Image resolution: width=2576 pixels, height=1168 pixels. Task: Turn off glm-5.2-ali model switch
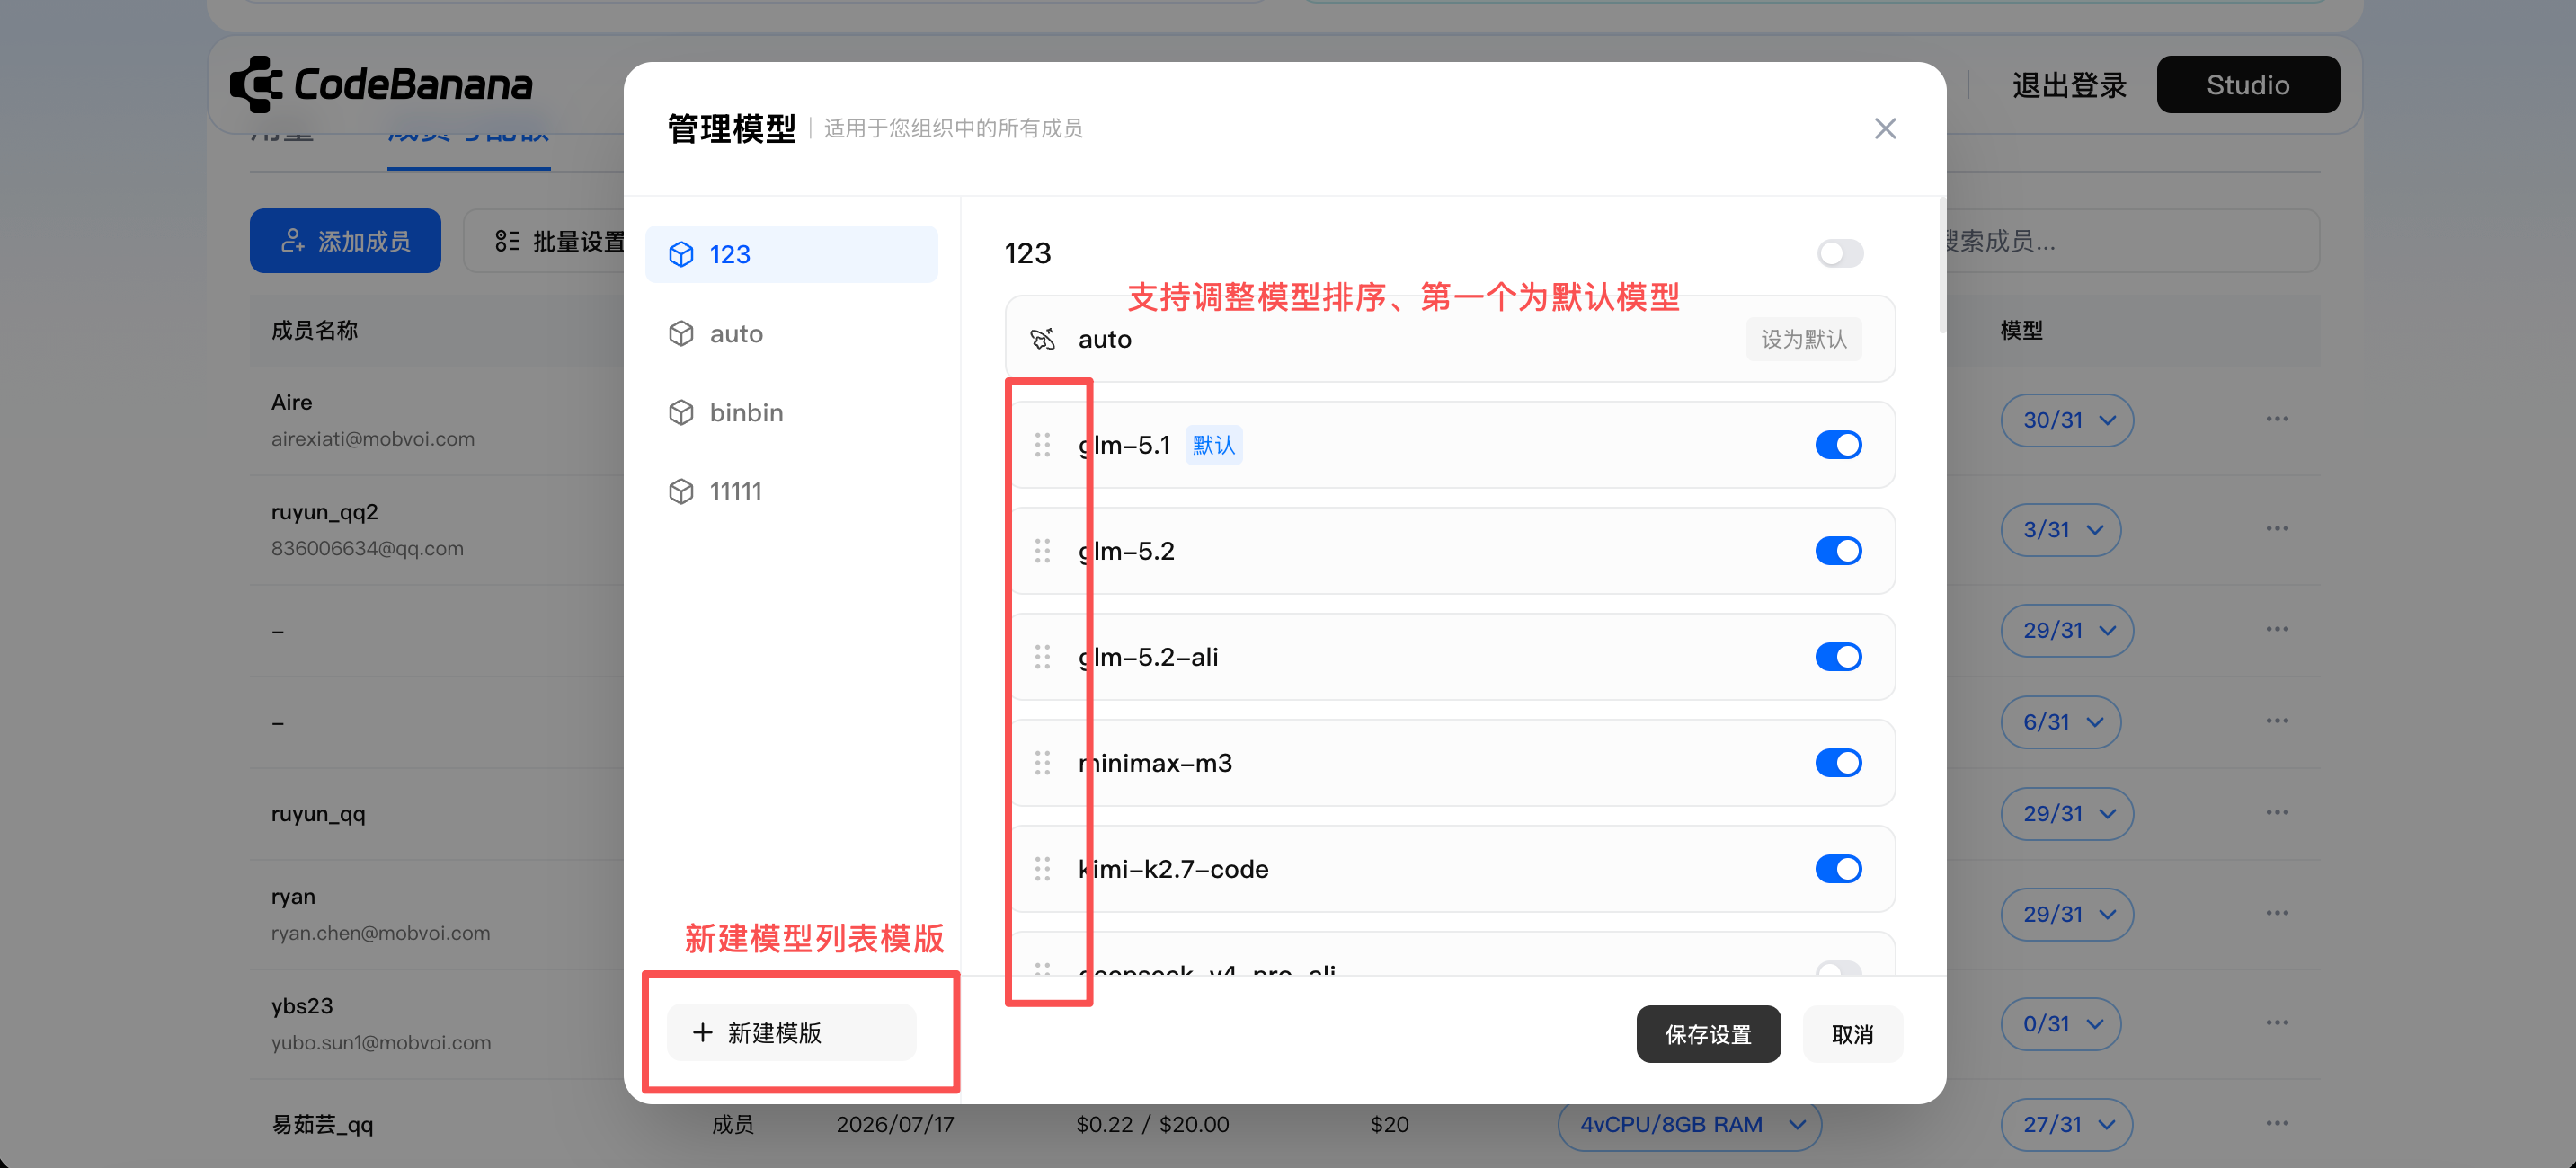tap(1838, 657)
